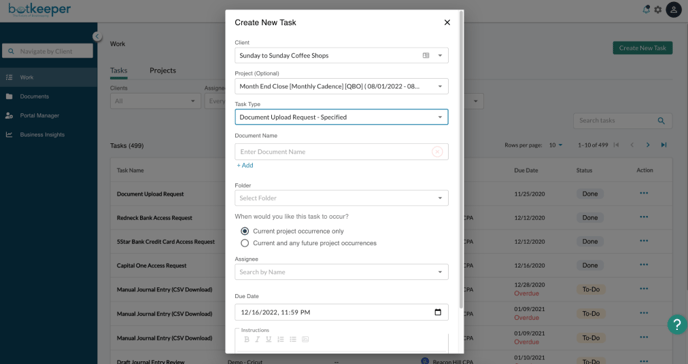Viewport: 688px width, 364px height.
Task: Change the Rows per page dropdown
Action: 555,145
